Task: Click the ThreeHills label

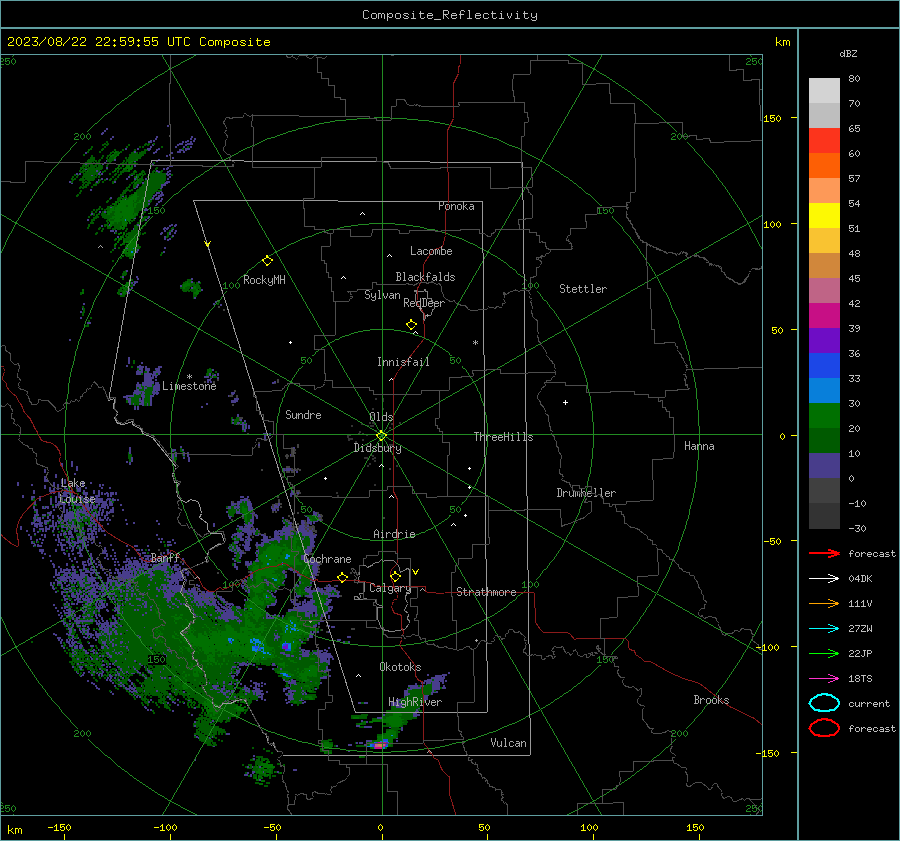Action: coord(503,437)
